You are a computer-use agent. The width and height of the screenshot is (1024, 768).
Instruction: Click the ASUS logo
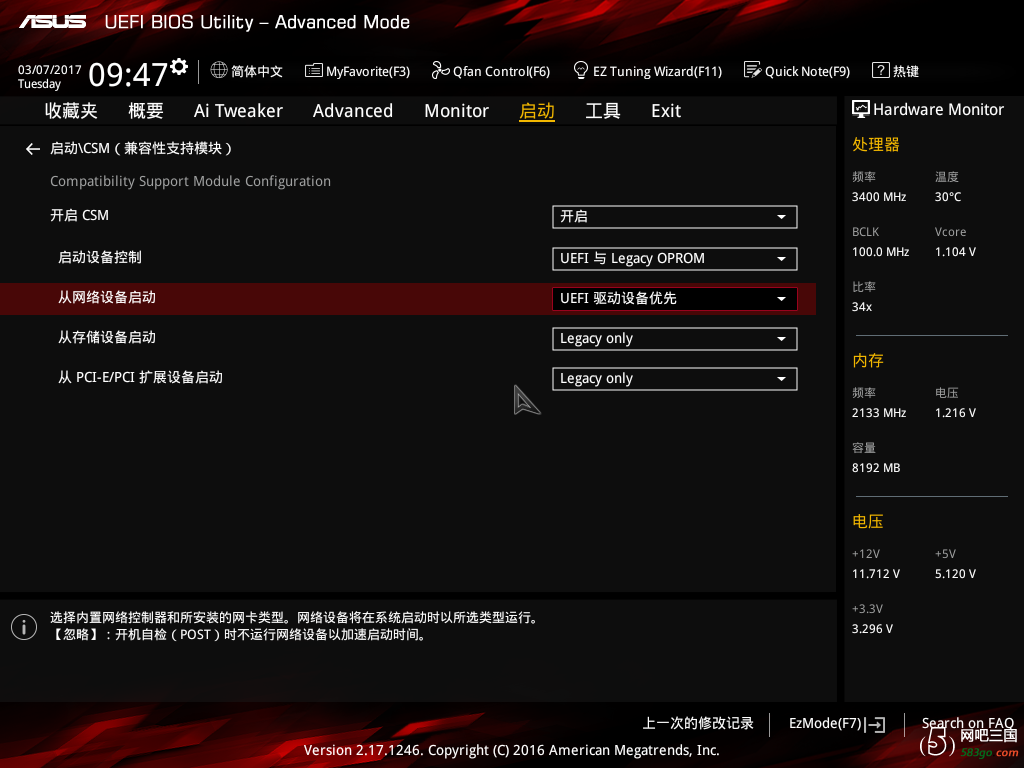point(53,22)
